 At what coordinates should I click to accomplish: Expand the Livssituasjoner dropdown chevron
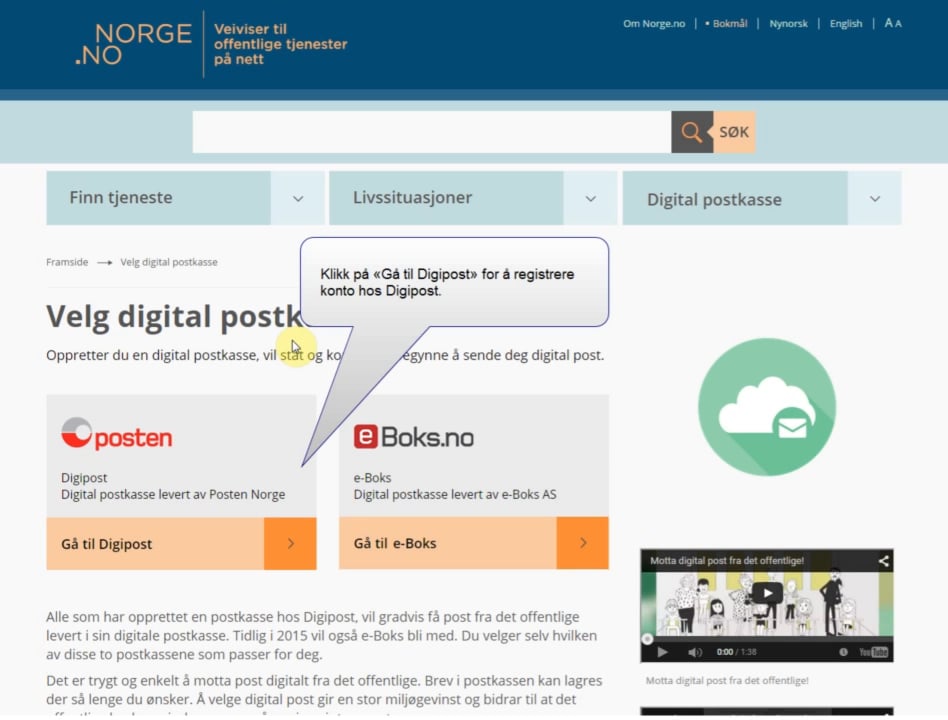click(x=591, y=198)
